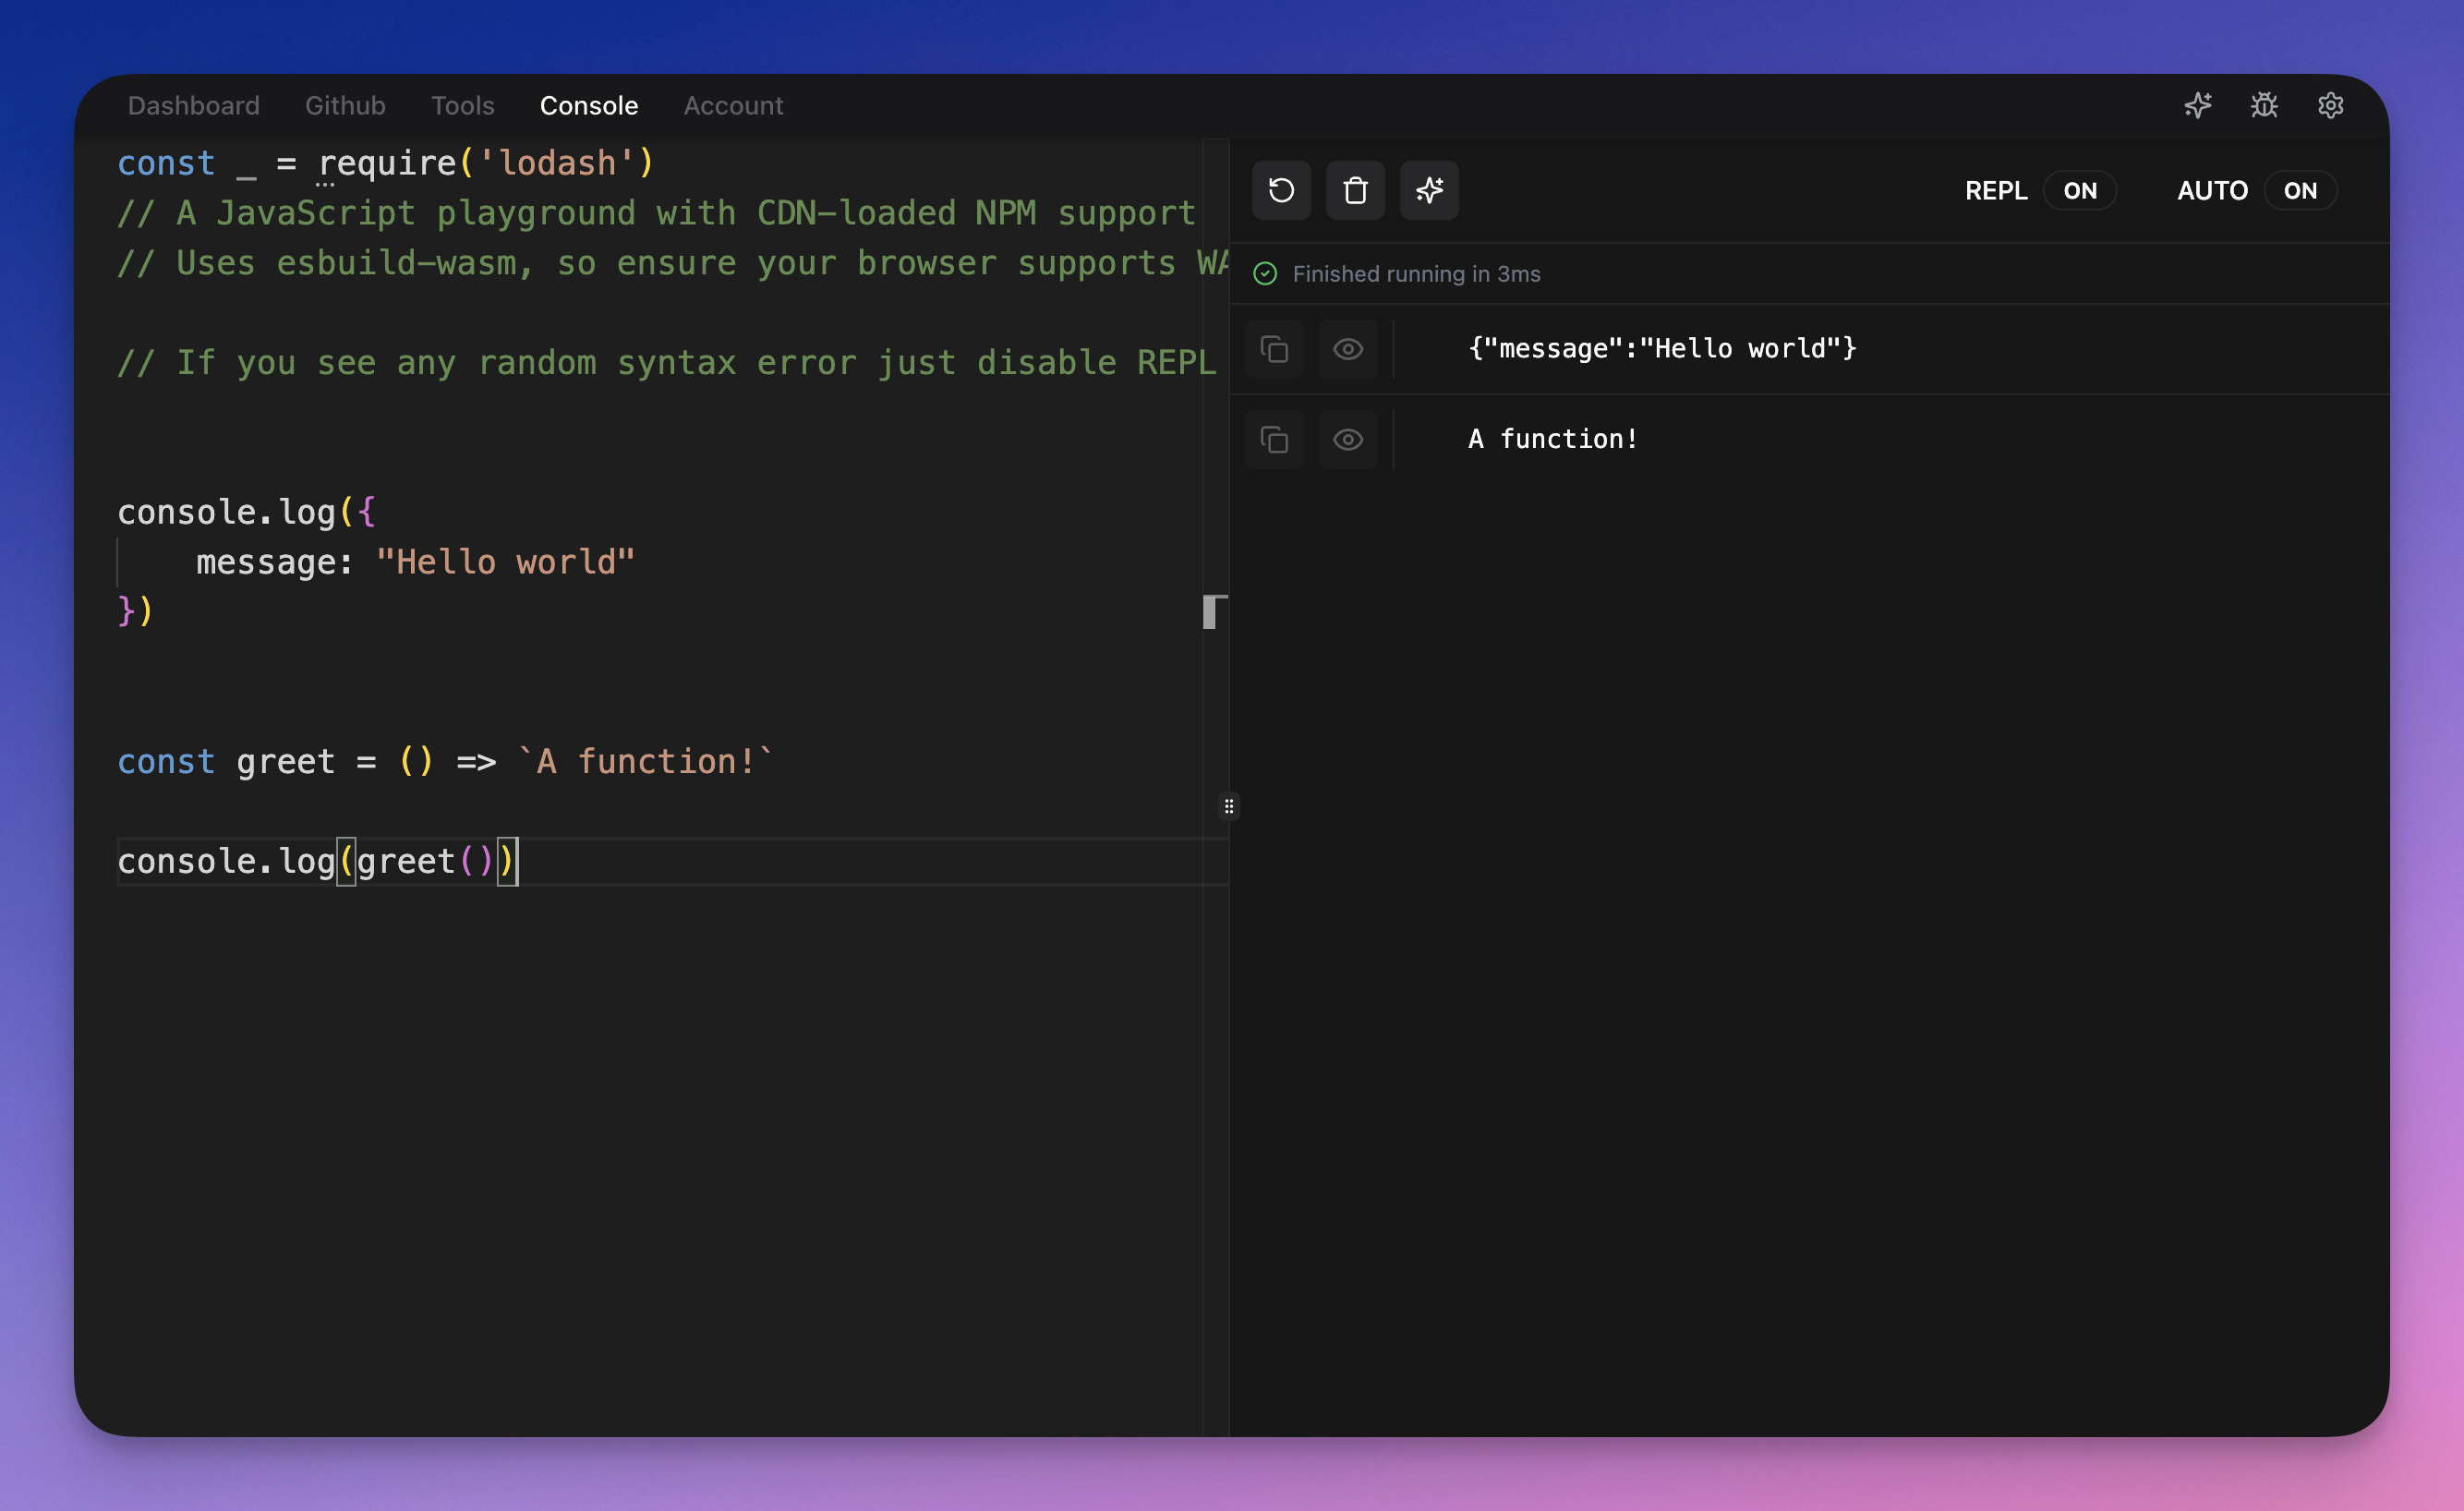This screenshot has height=1511, width=2464.
Task: Click the require('lodash') code line
Action: click(x=386, y=163)
